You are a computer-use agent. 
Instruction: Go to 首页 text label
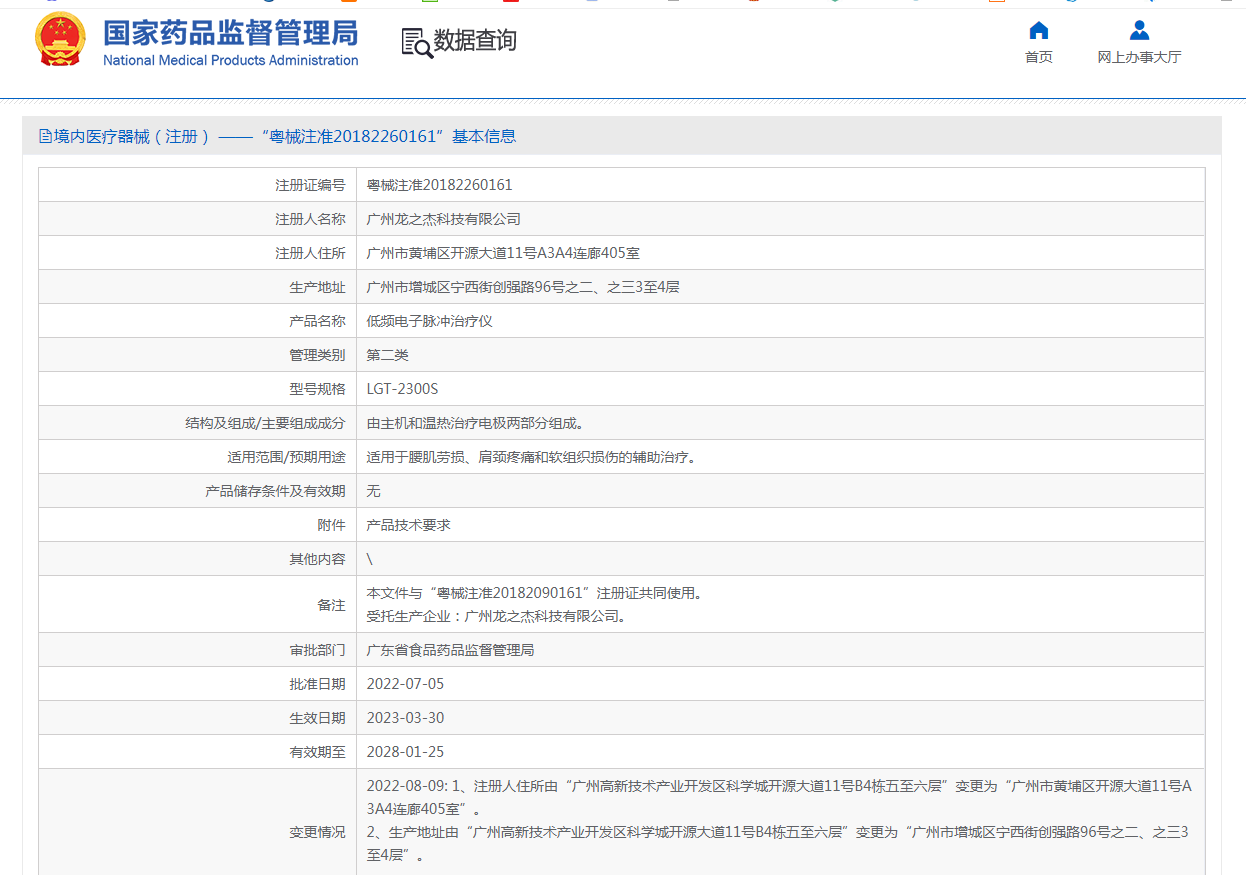(1039, 57)
